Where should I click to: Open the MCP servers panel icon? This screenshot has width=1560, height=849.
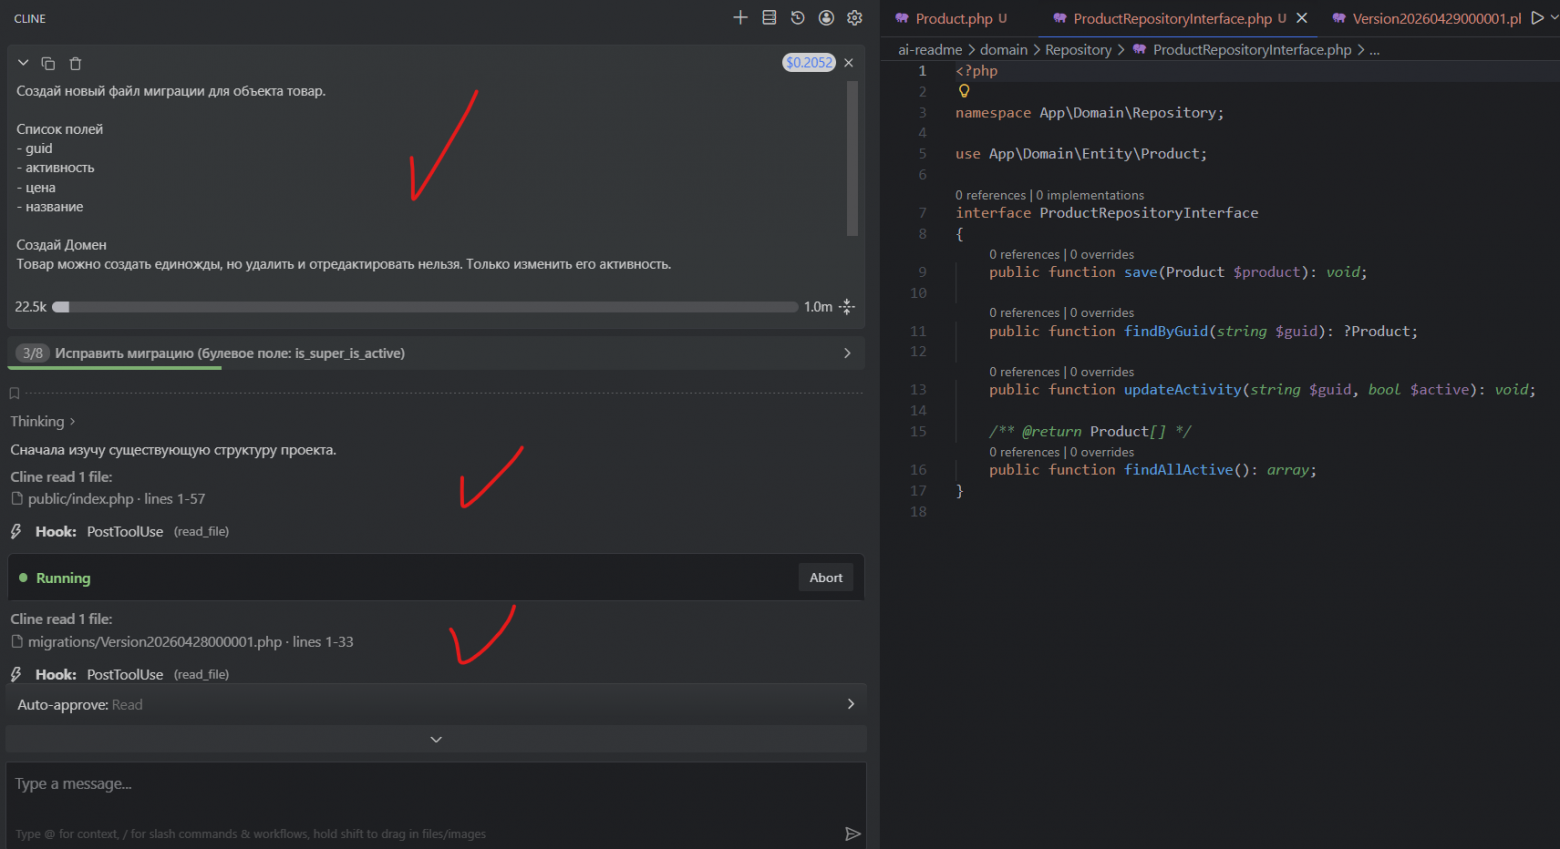[769, 18]
